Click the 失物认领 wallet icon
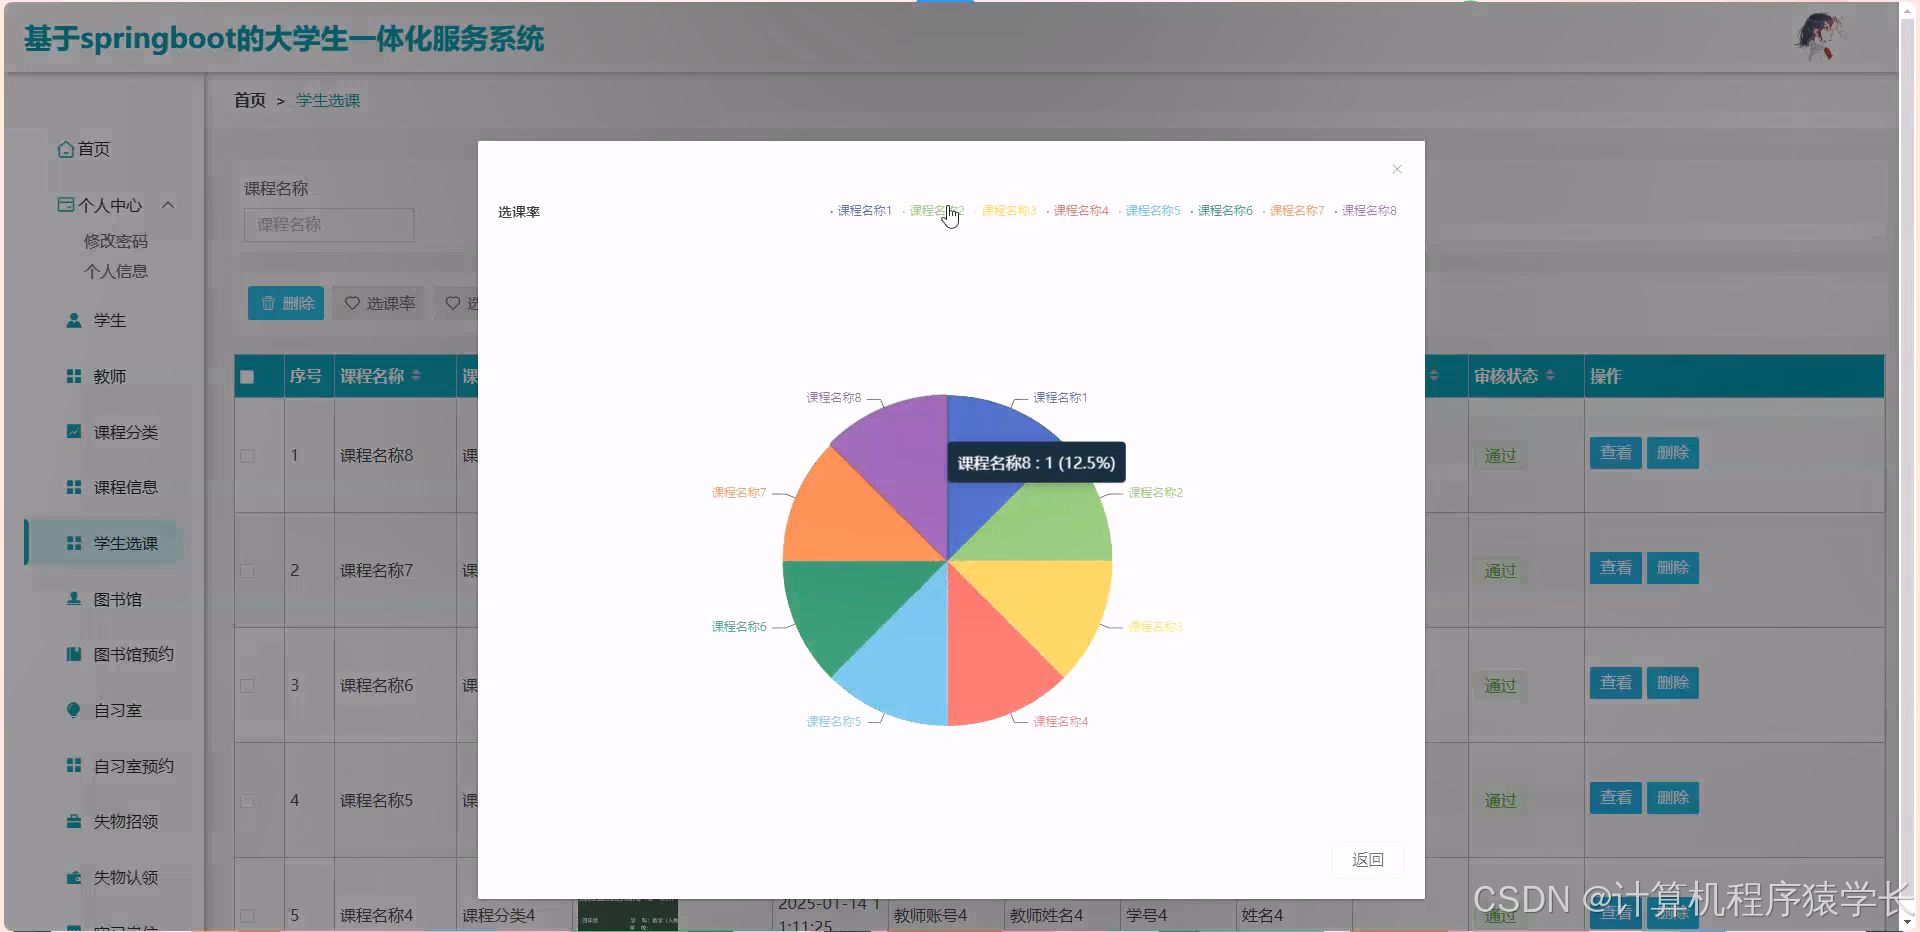 tap(74, 877)
